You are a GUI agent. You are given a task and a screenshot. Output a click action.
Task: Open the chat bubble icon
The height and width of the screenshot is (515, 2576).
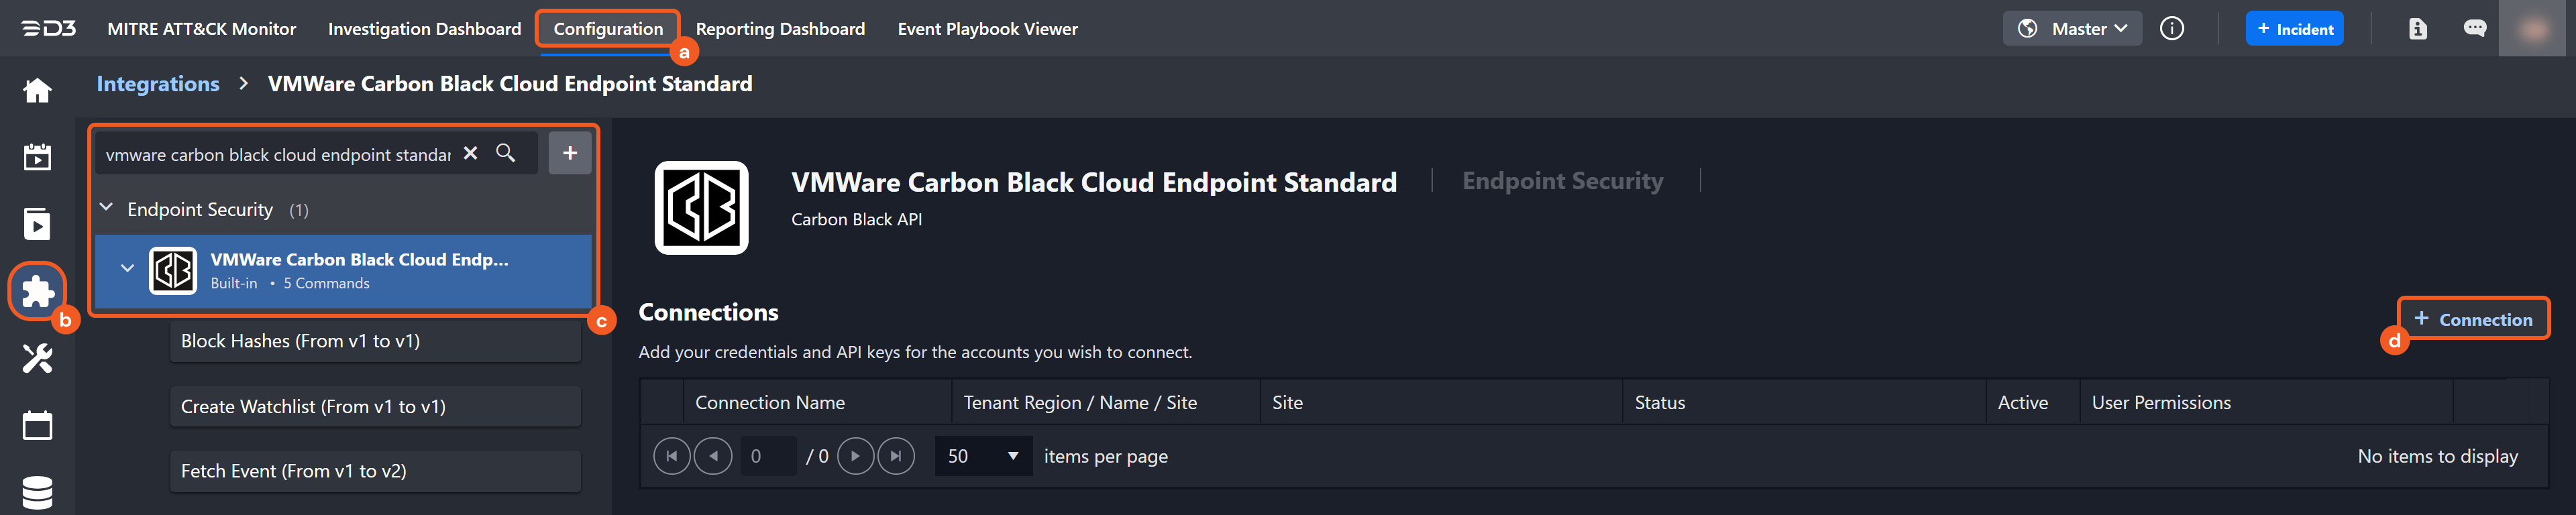pos(2474,29)
